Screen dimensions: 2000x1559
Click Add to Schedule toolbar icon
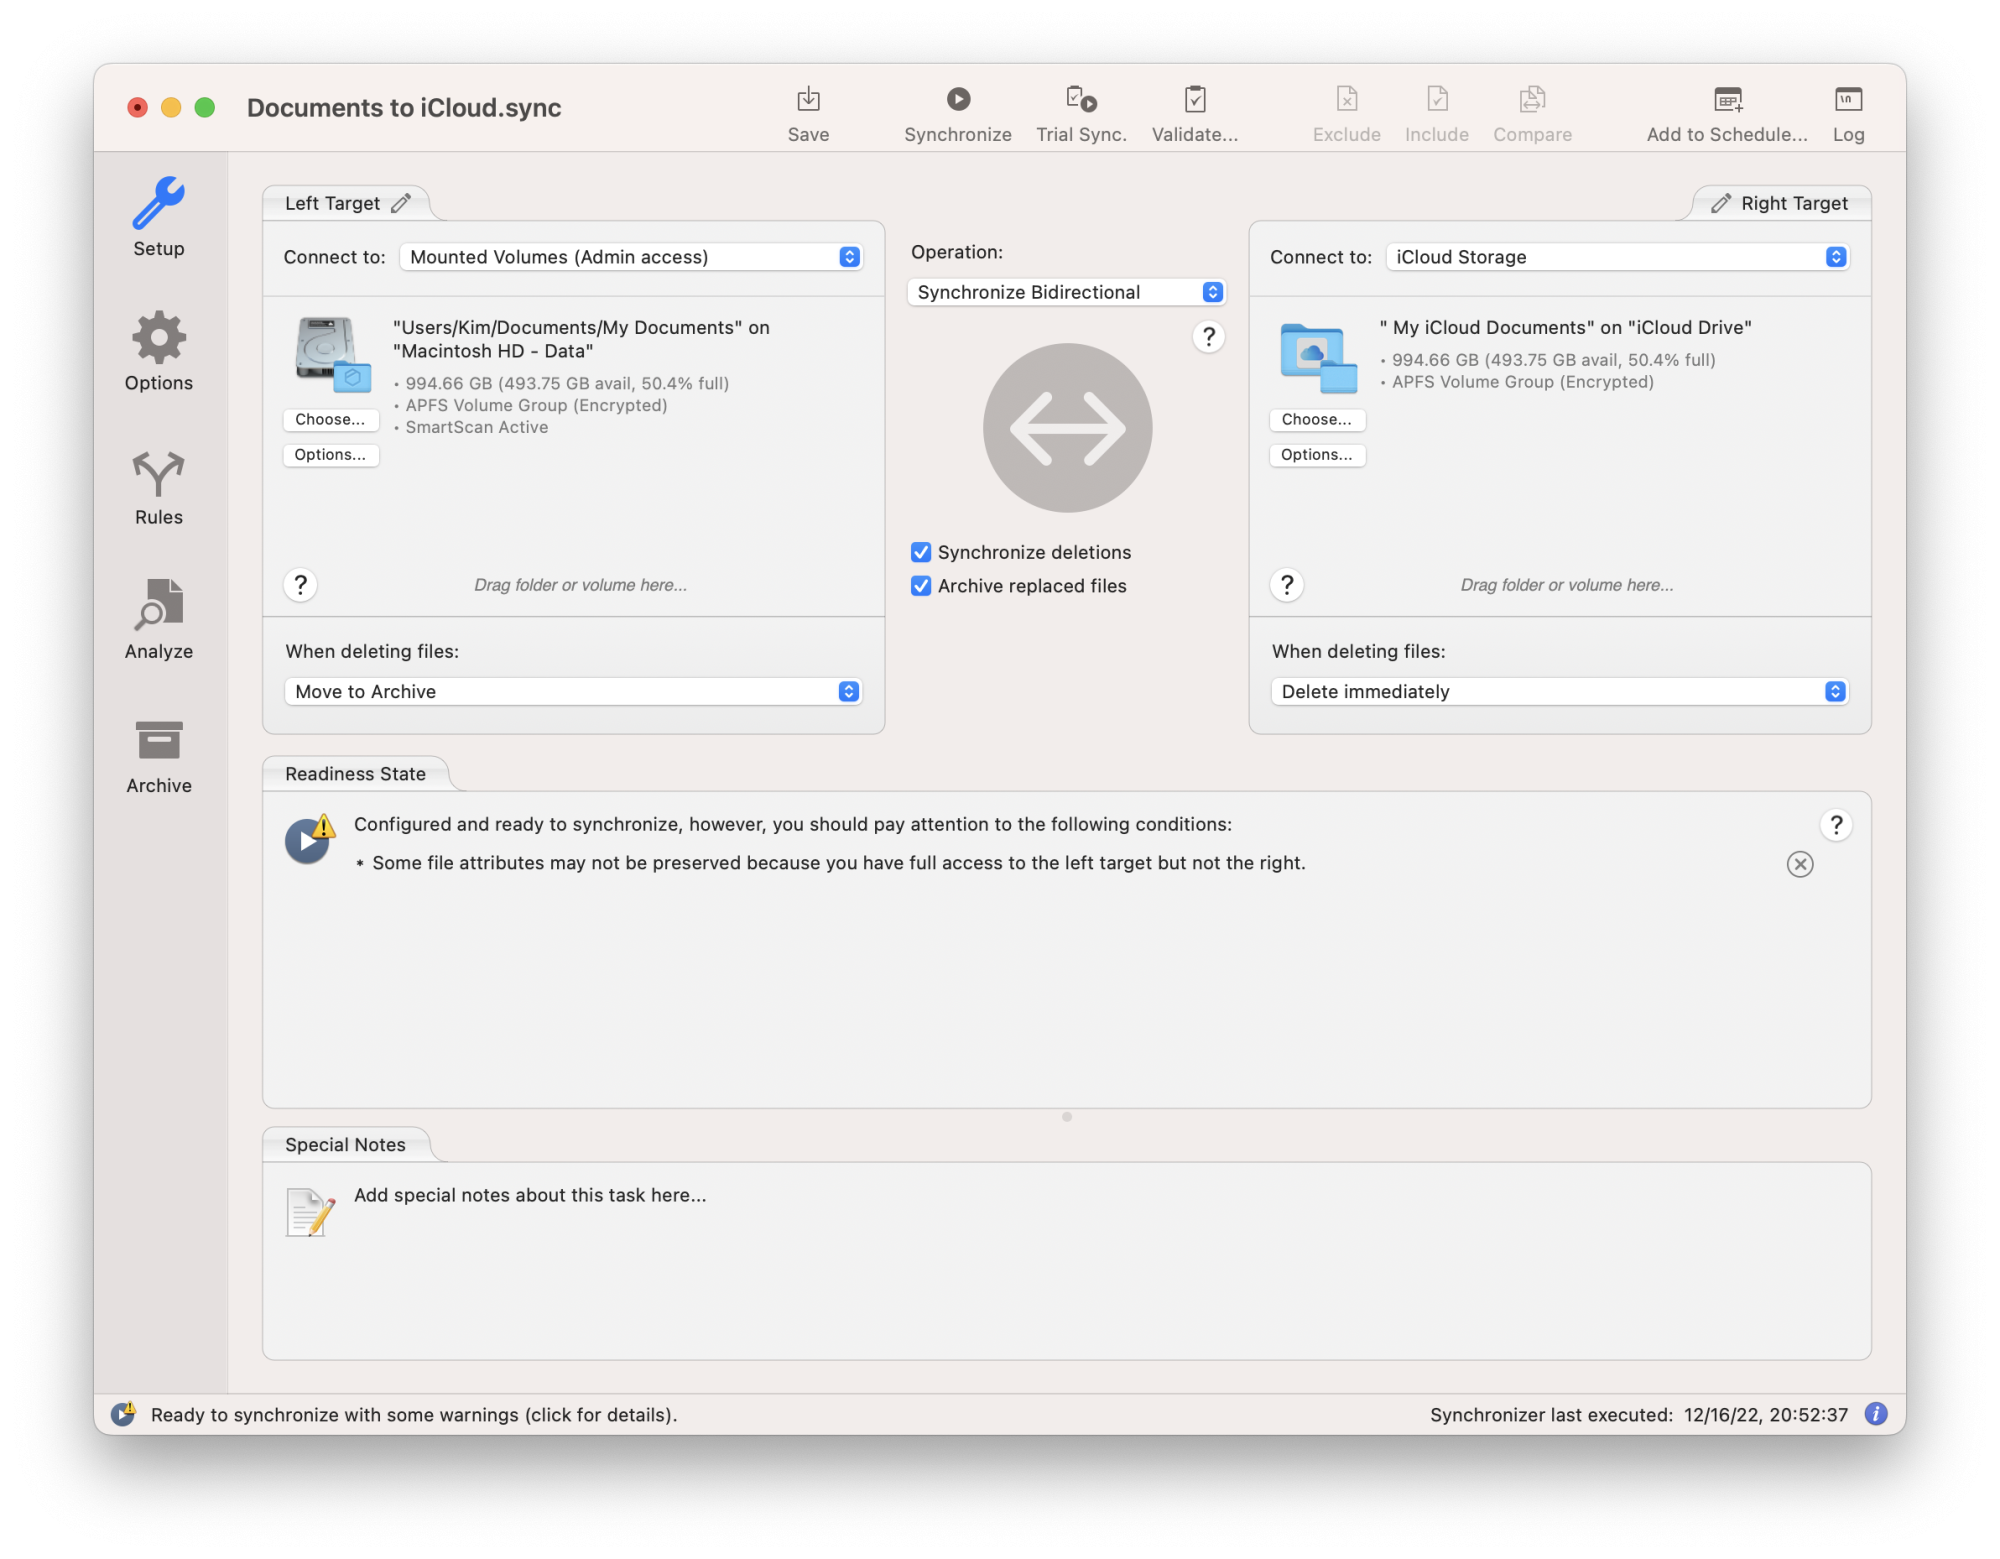(x=1727, y=100)
